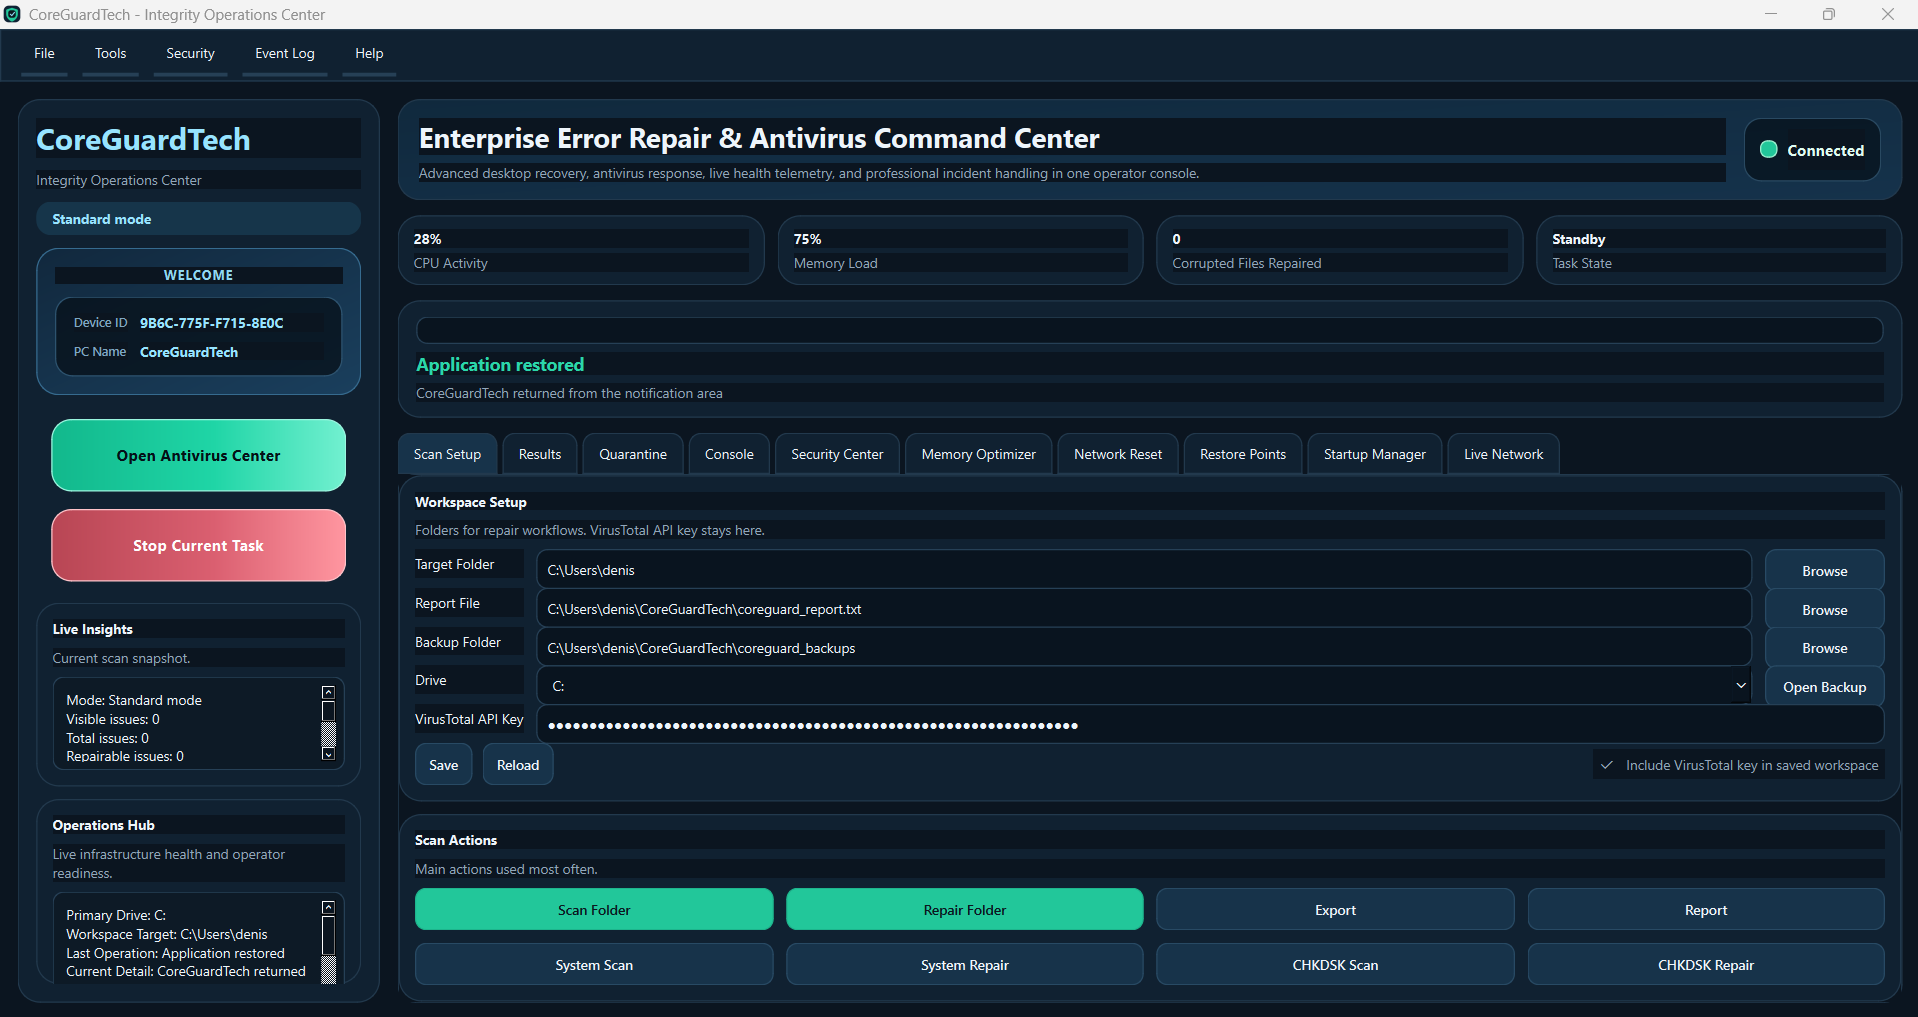Click the CoreGuardTech logo in the title bar
This screenshot has height=1017, width=1918.
pos(12,14)
